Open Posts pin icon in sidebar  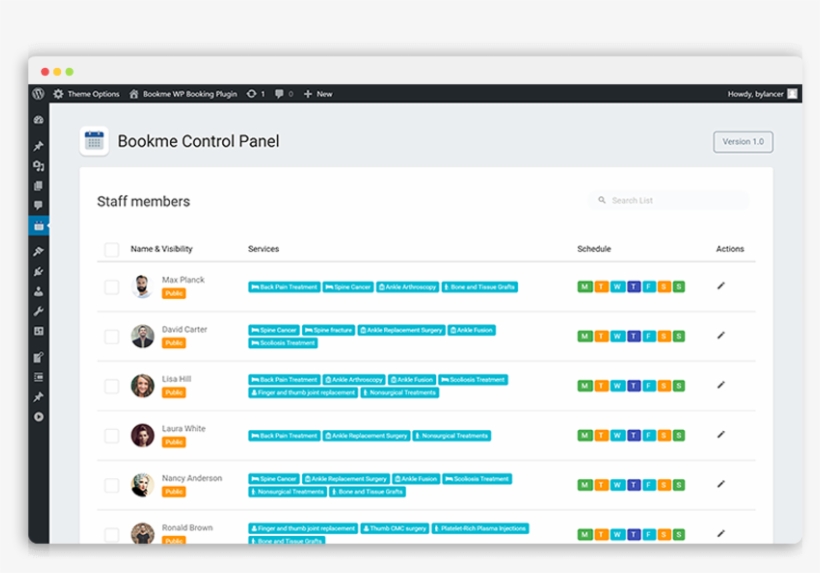[39, 146]
